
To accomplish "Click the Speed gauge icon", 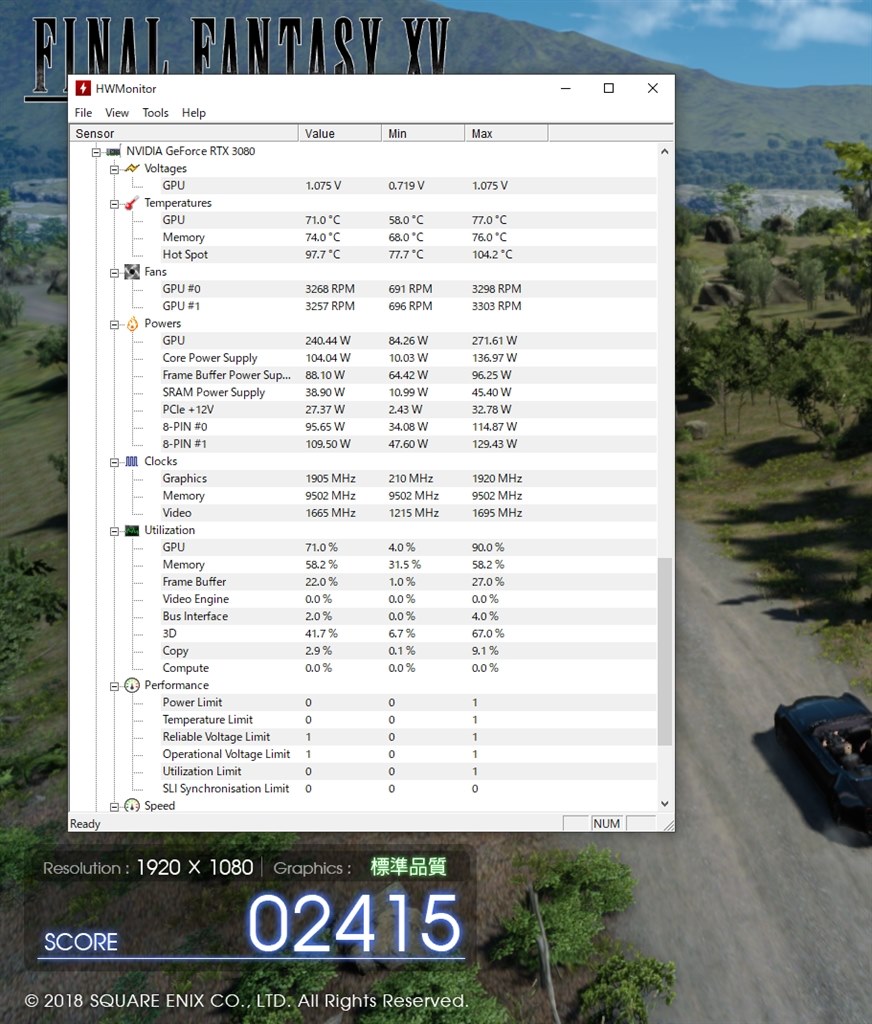I will click(x=132, y=806).
